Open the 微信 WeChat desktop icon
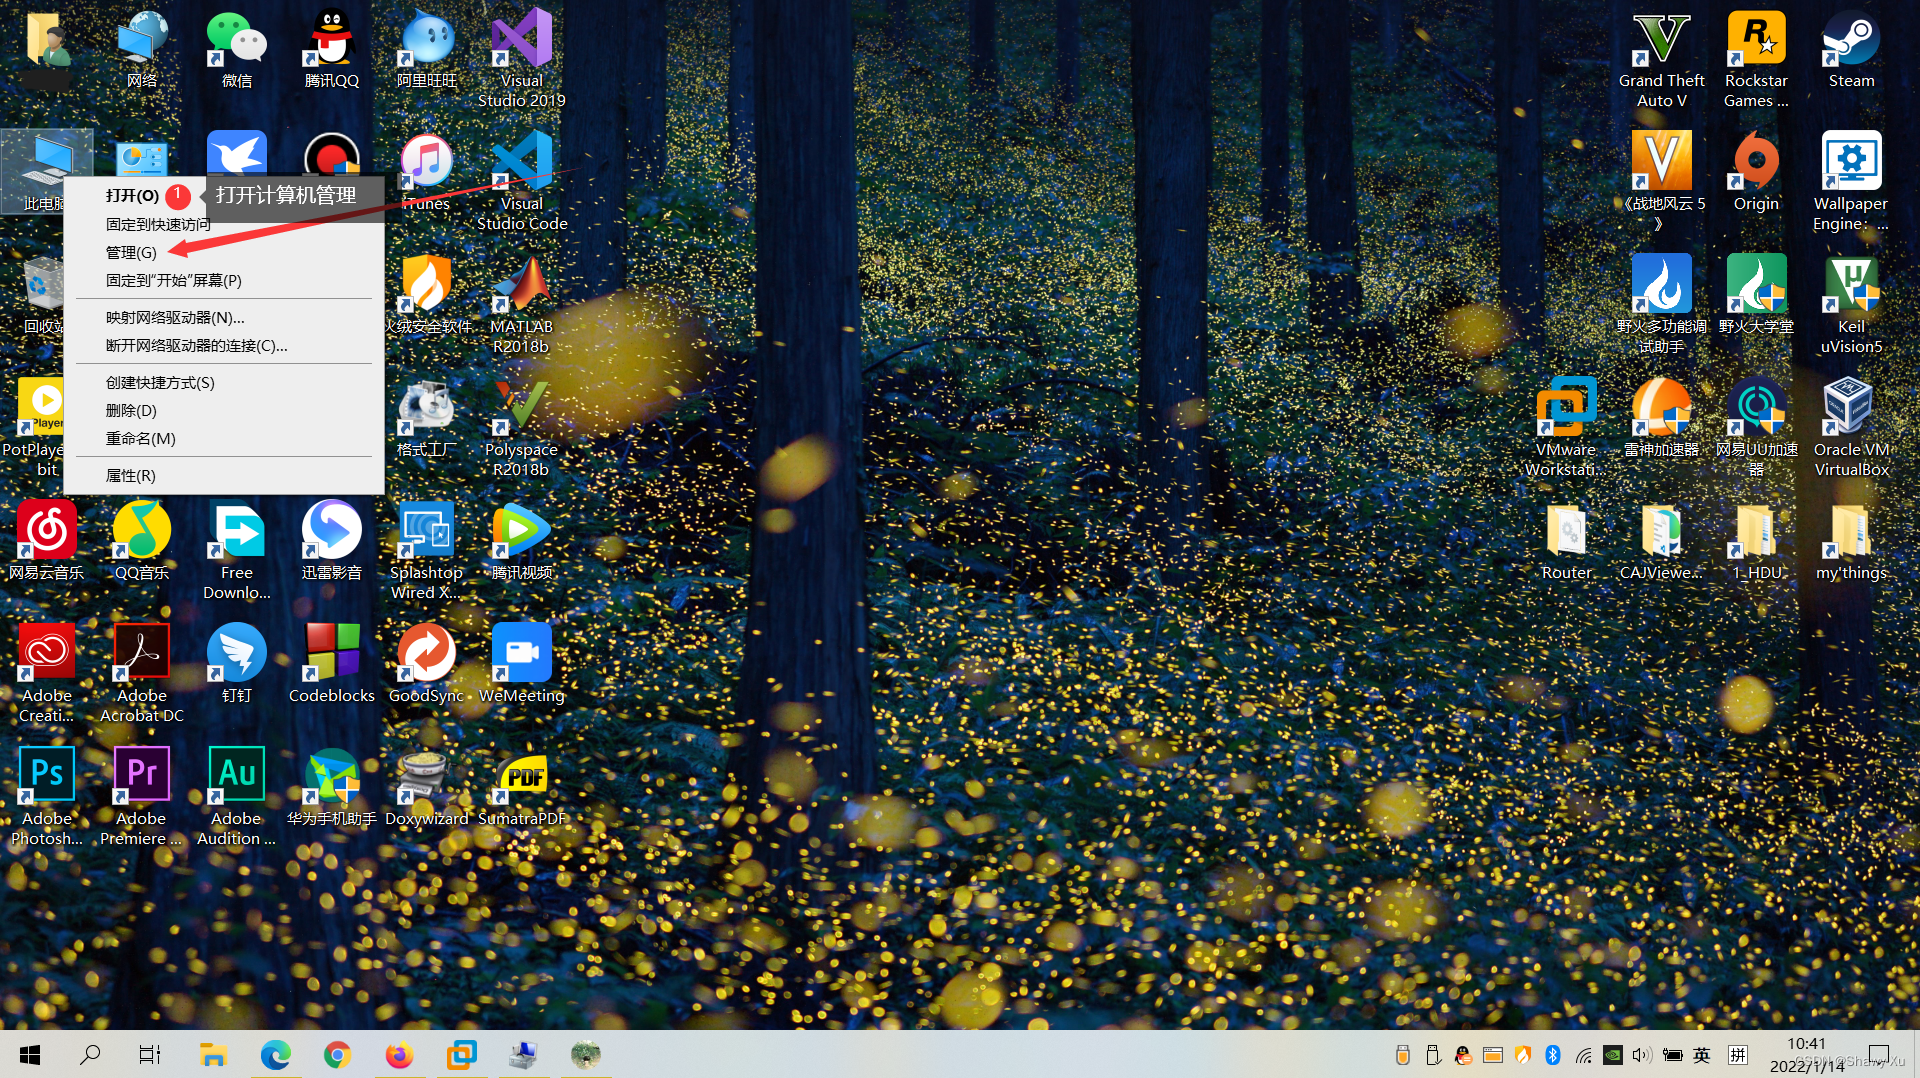The image size is (1920, 1078). 237,49
